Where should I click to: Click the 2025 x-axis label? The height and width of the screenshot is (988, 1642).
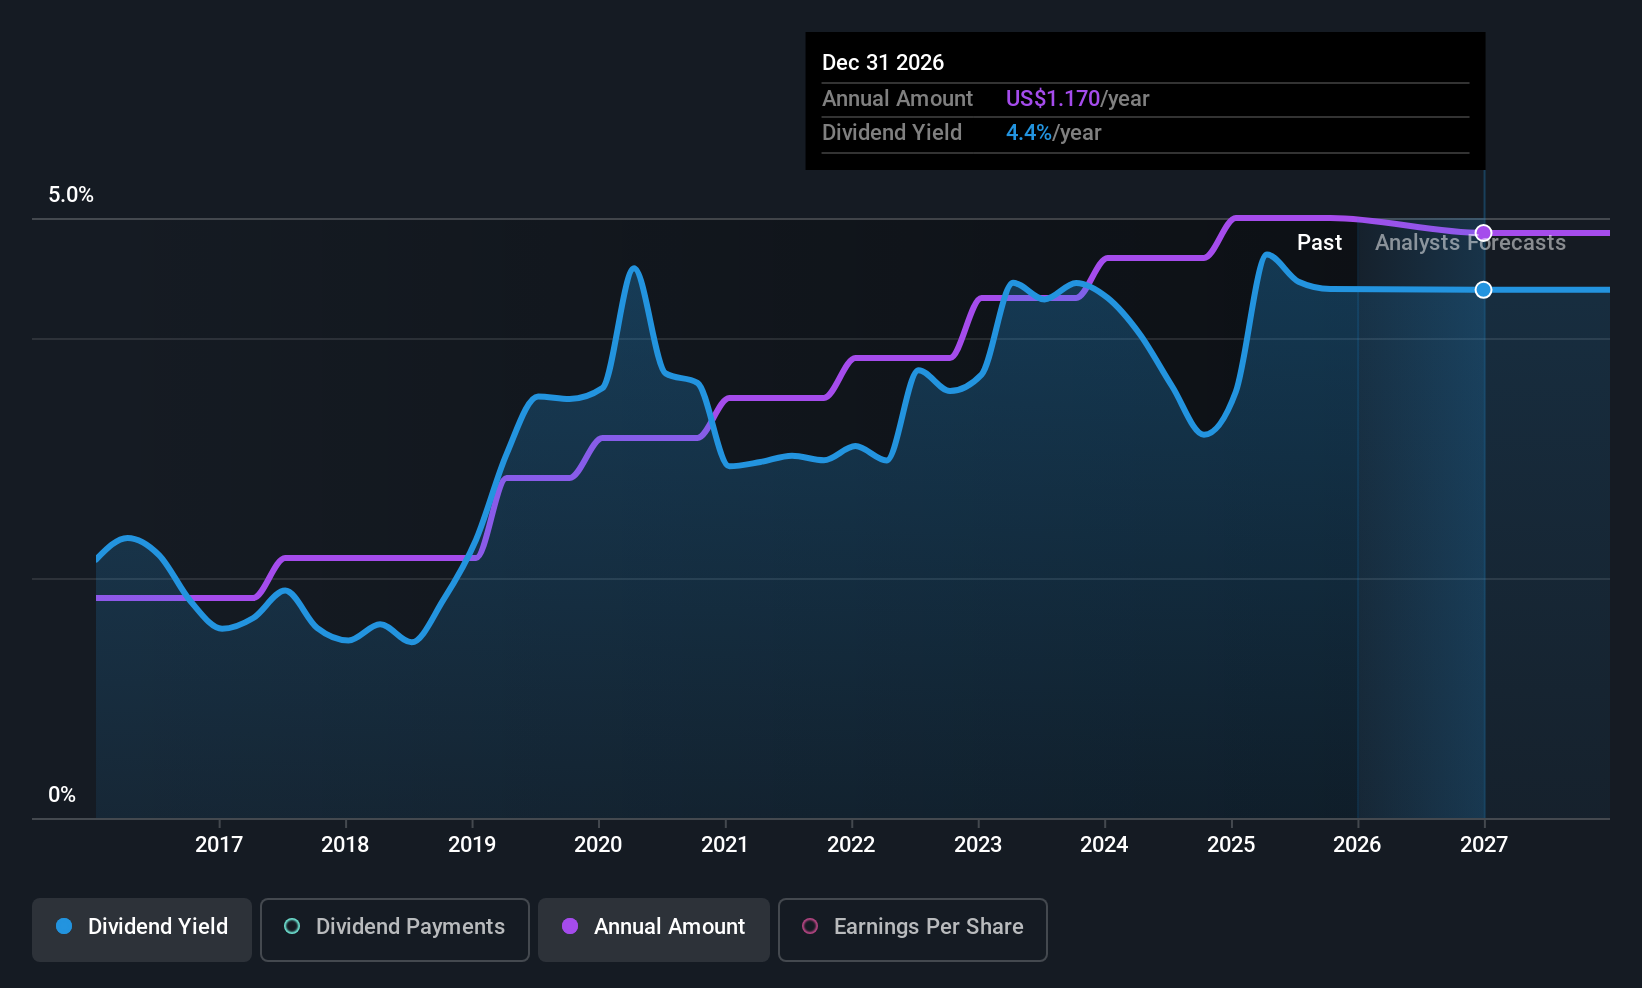pyautogui.click(x=1231, y=845)
